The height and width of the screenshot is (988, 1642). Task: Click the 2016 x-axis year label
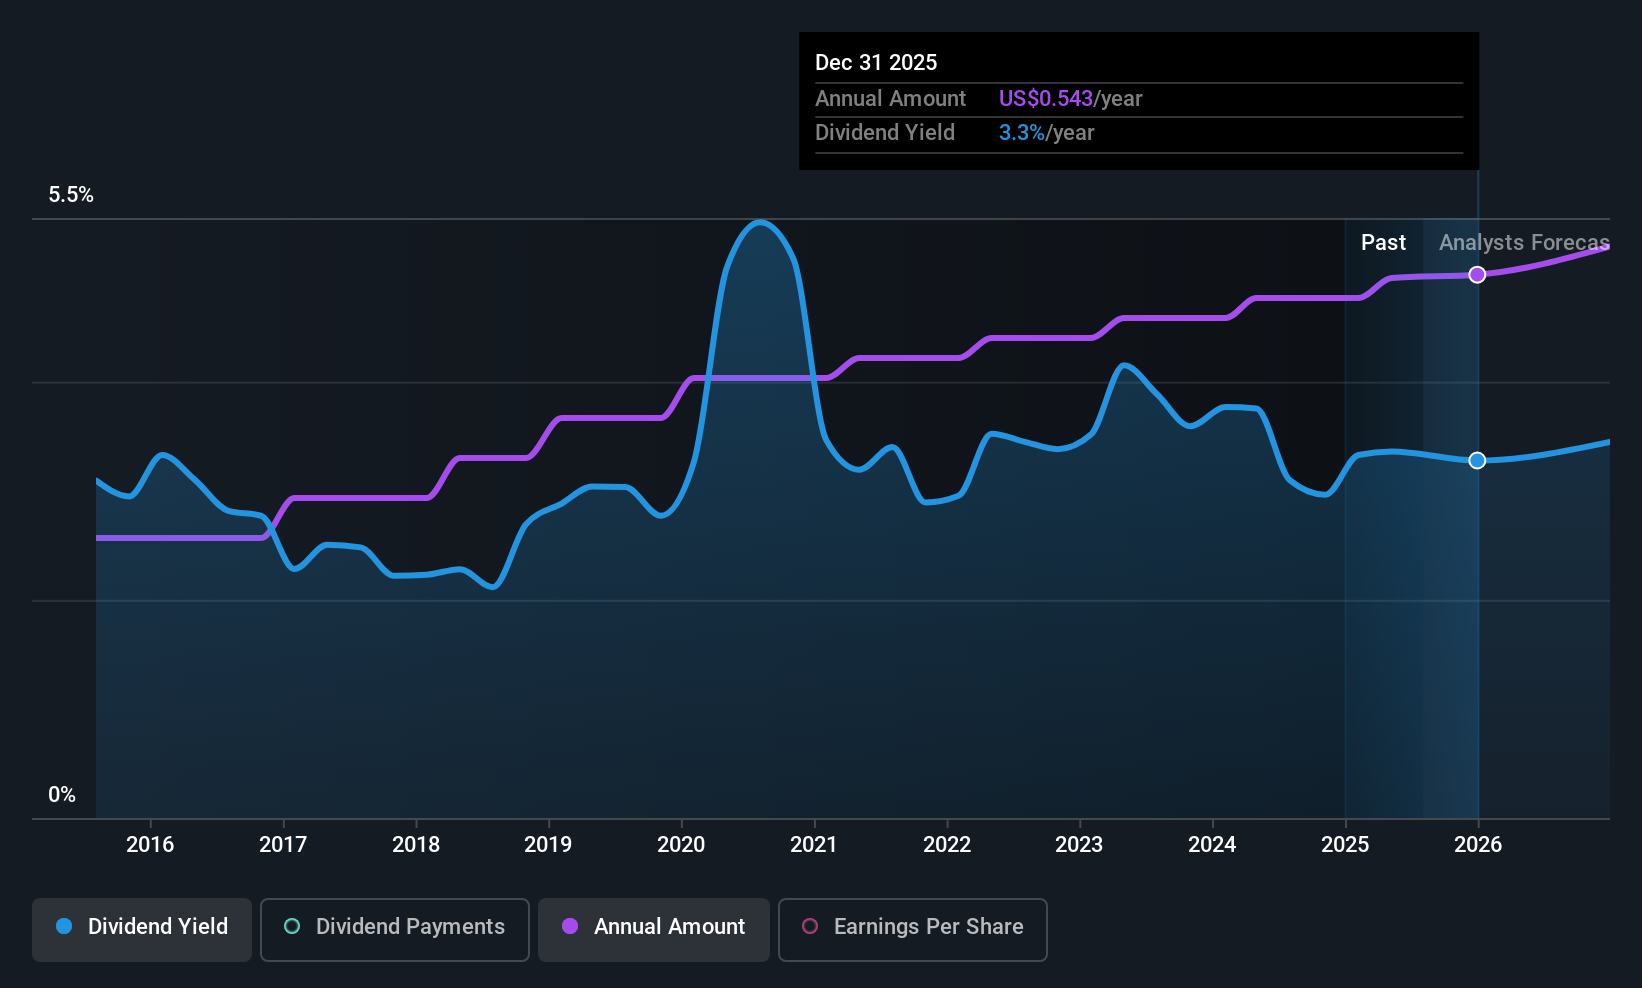pyautogui.click(x=150, y=845)
